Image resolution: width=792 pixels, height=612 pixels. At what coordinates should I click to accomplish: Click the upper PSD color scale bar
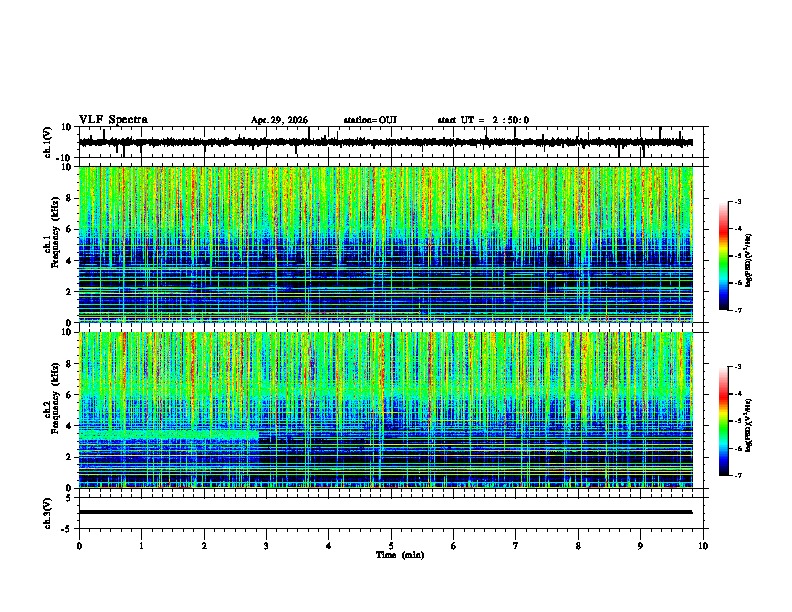tap(724, 256)
